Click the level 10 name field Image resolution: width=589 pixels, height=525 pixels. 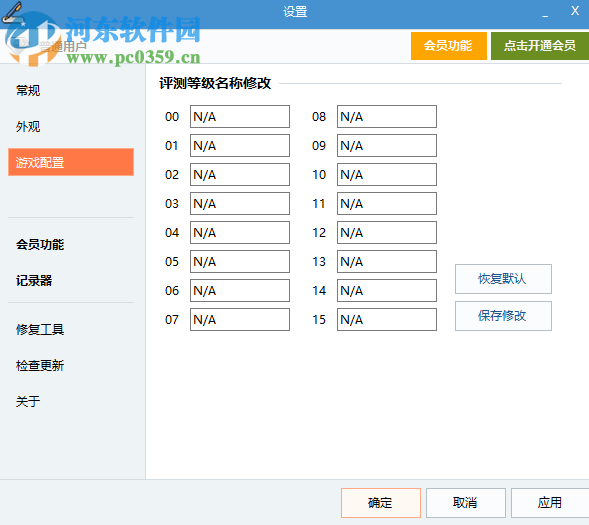(x=387, y=174)
